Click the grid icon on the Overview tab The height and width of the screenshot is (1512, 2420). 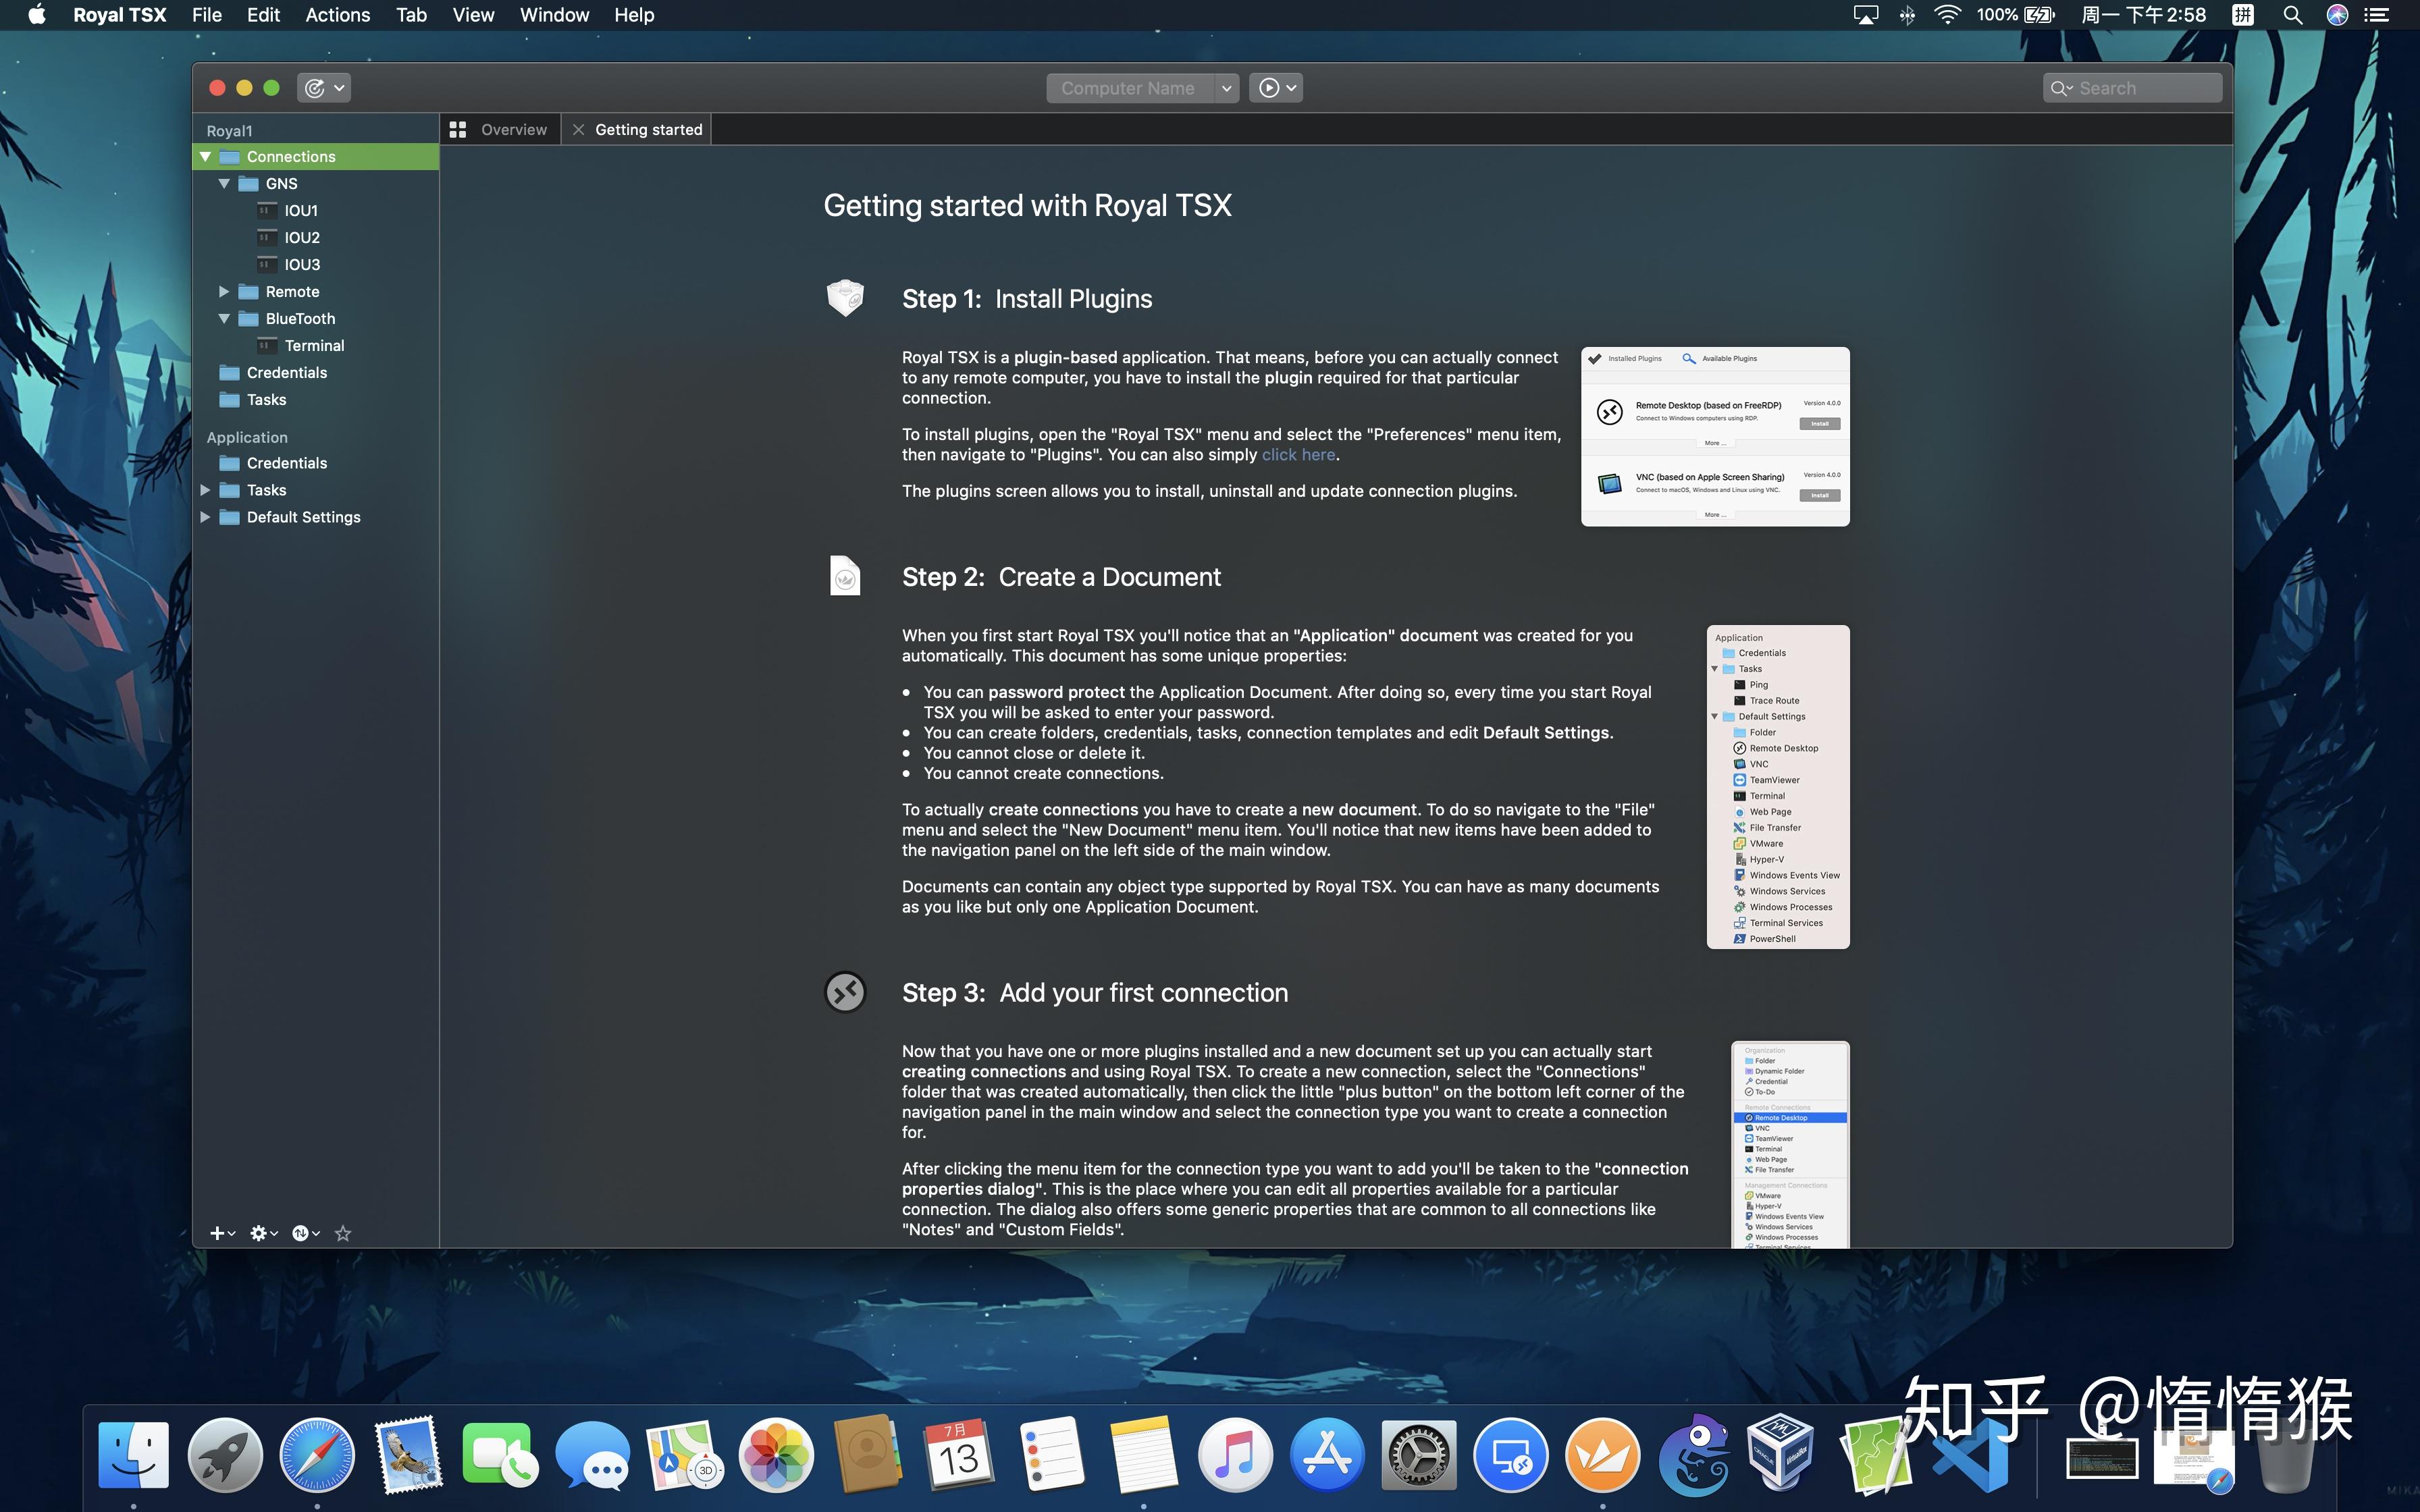click(459, 129)
